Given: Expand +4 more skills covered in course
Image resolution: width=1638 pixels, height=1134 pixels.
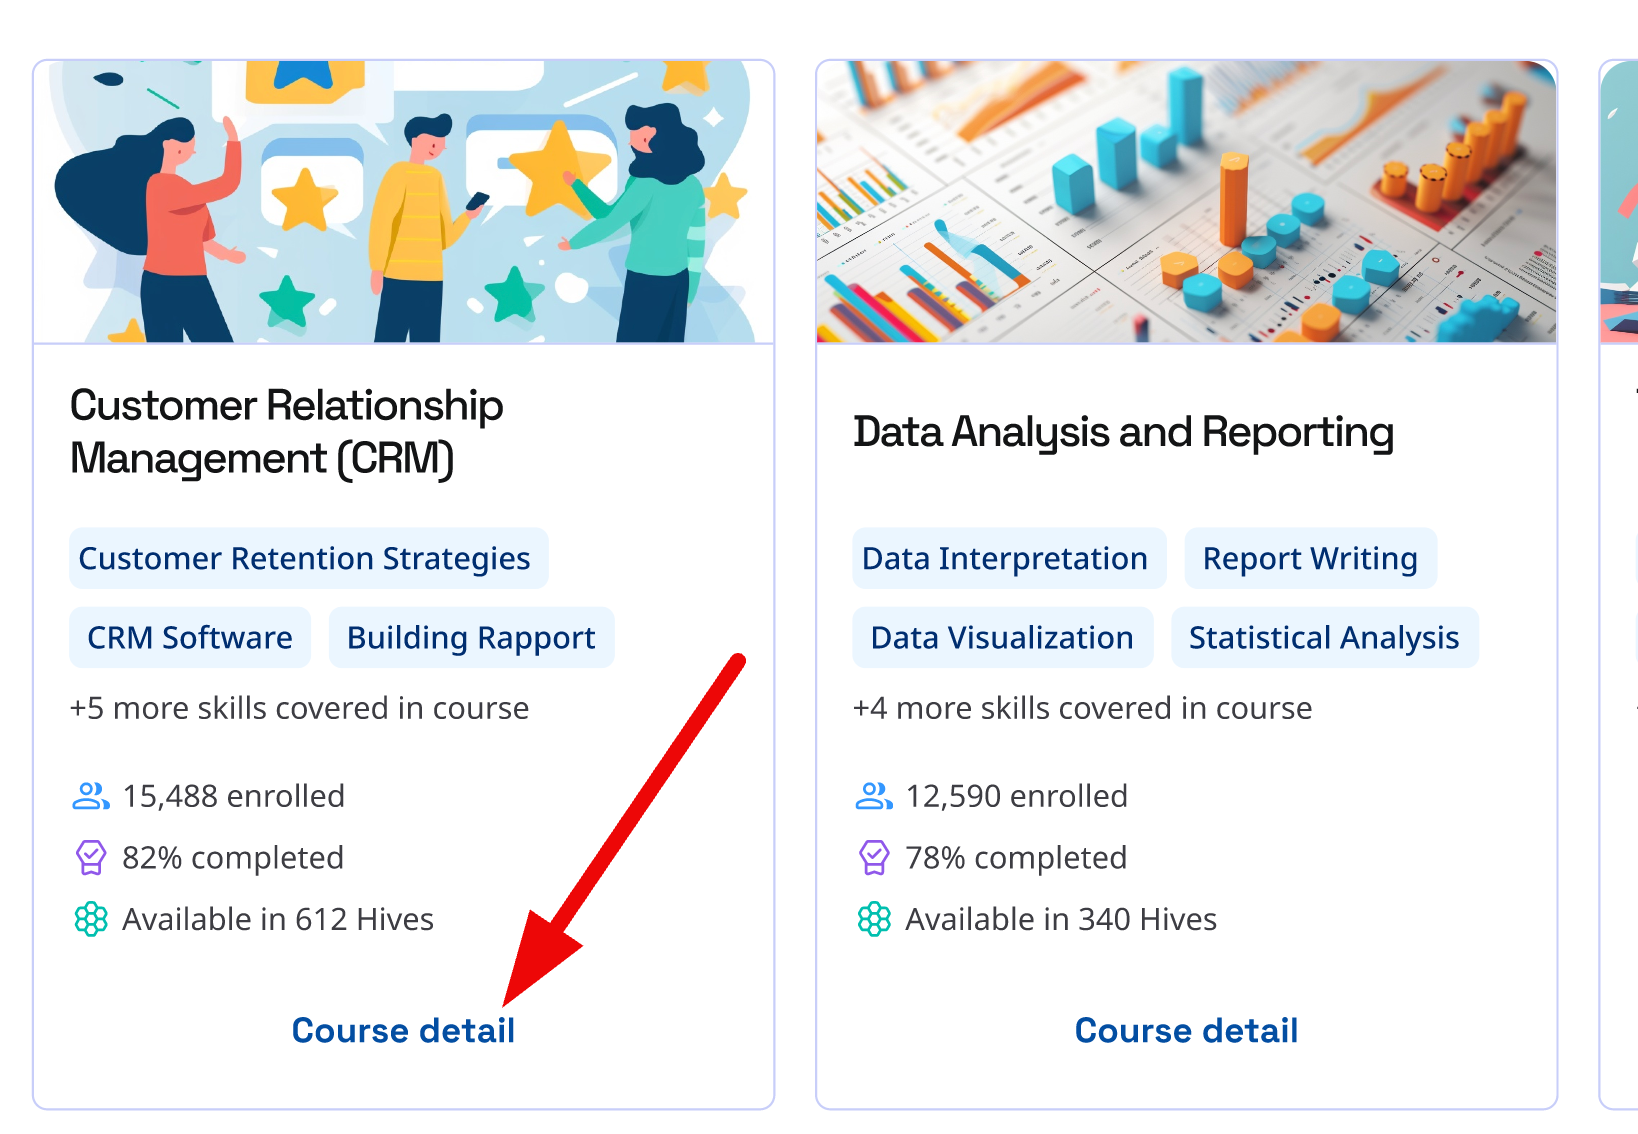Looking at the screenshot, I should click(1082, 708).
